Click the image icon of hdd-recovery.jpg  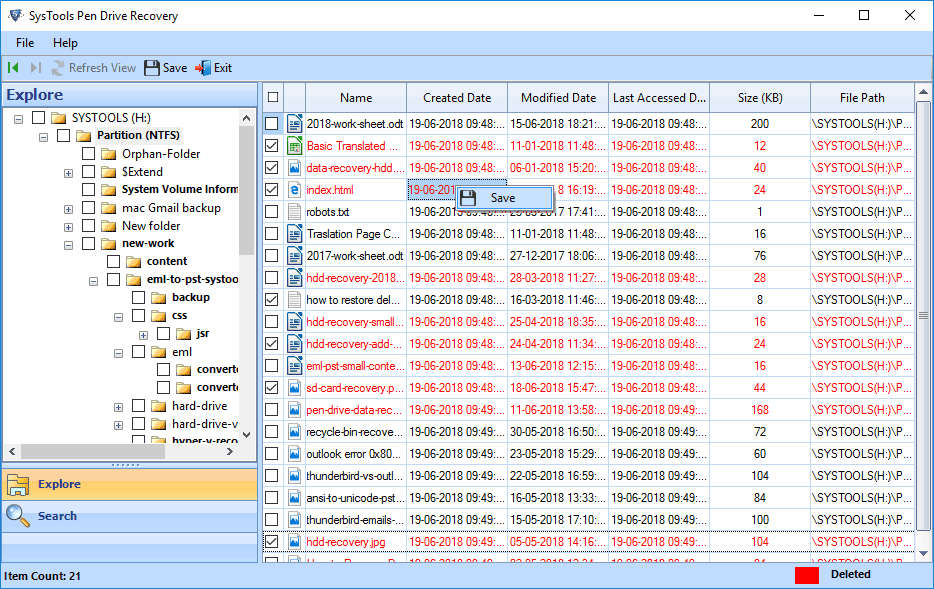294,542
